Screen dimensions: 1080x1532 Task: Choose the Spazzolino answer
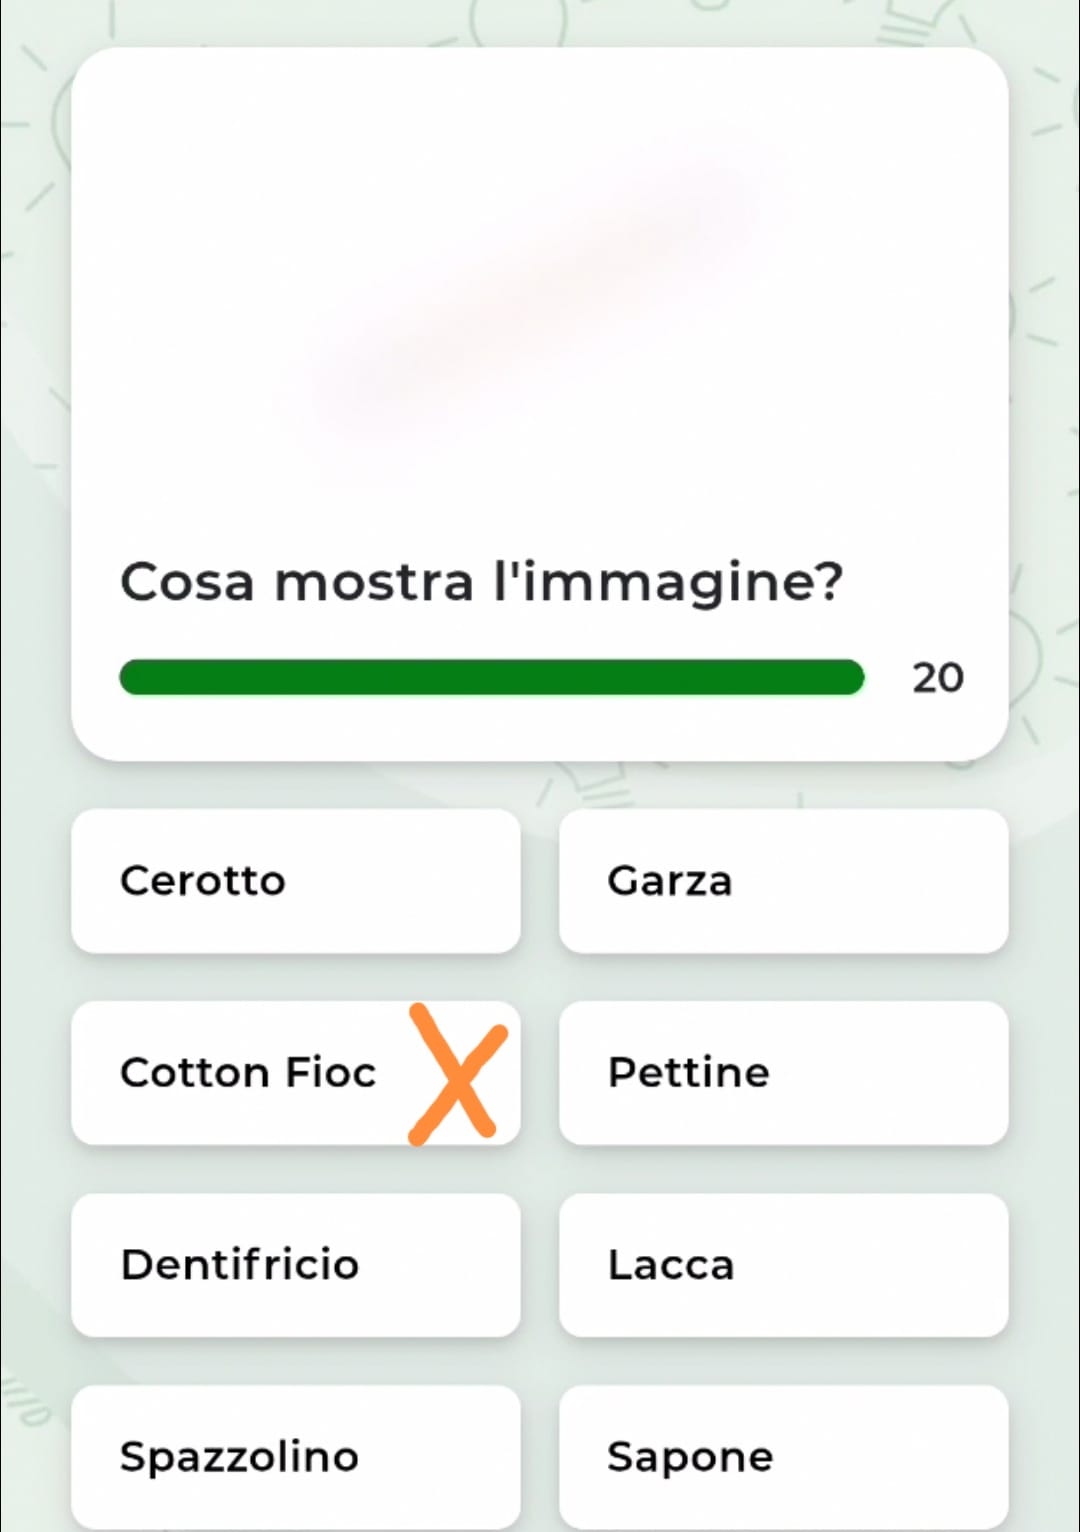click(x=296, y=1457)
